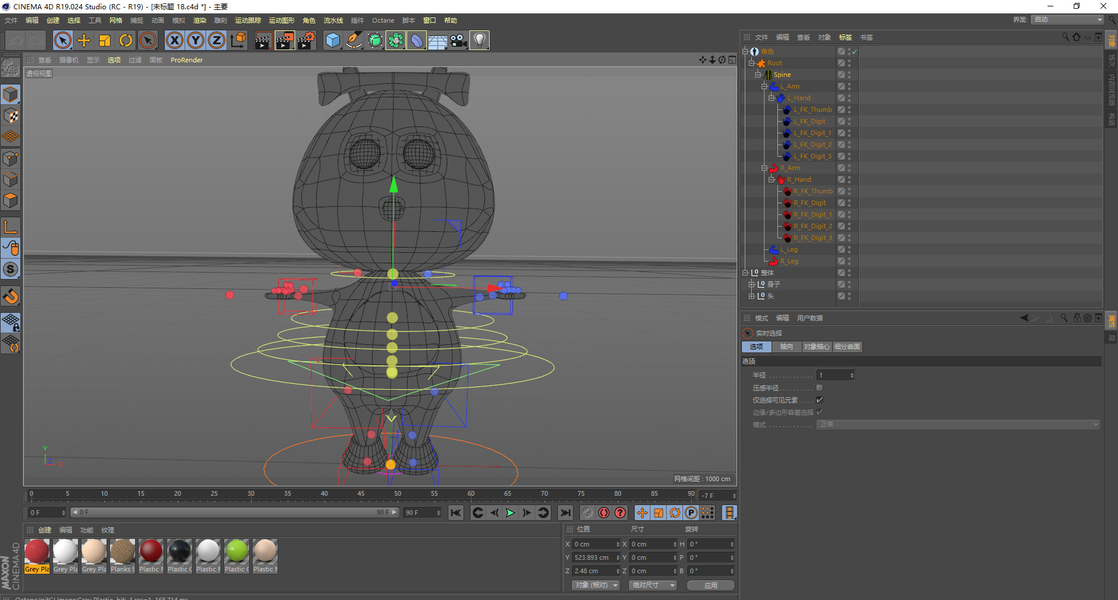The image size is (1118, 600).
Task: Open the subdivision surface generator icon
Action: pos(375,41)
